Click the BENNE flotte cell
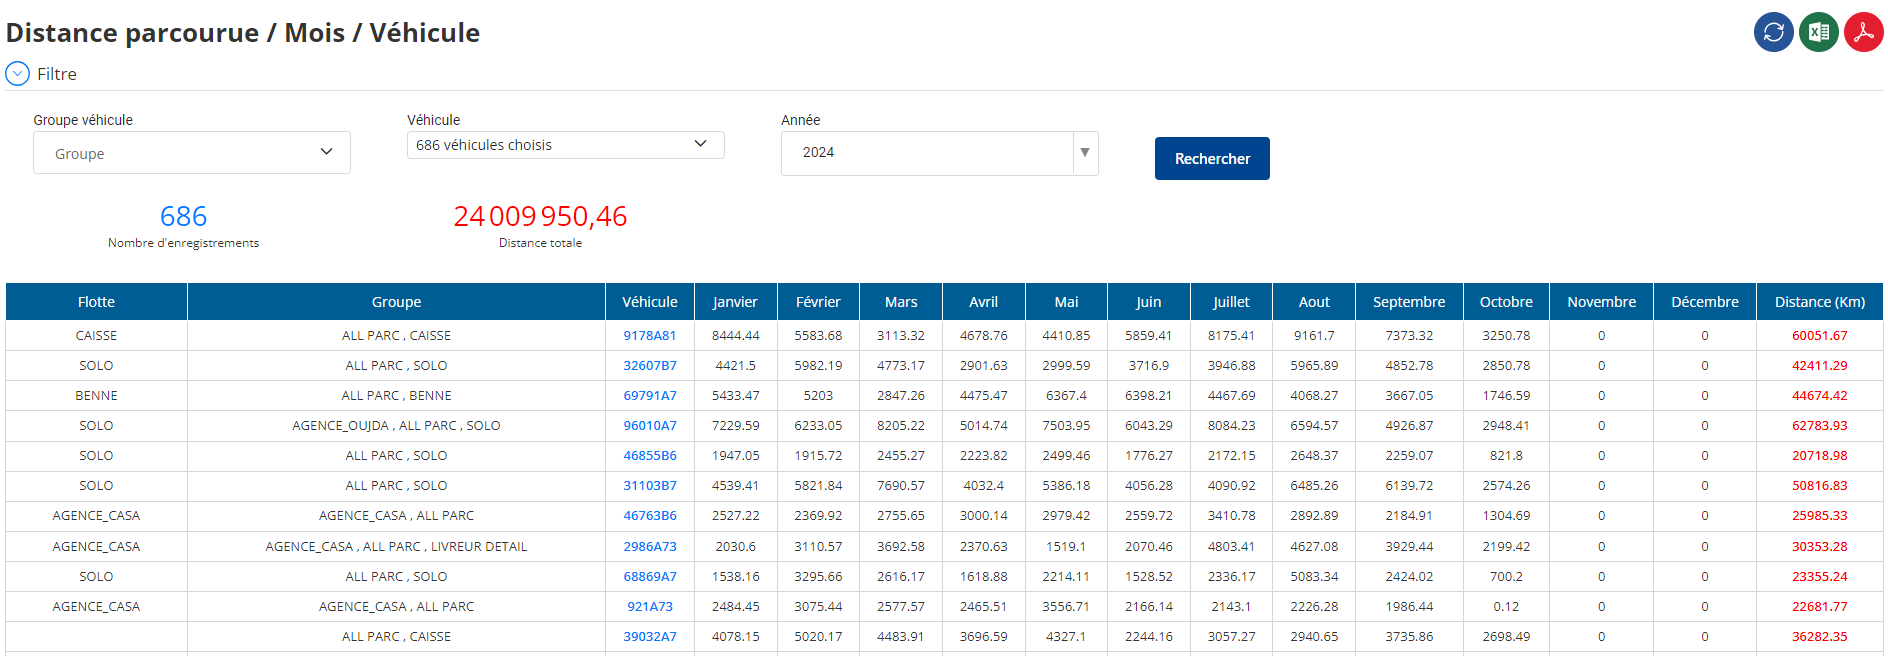Screen dimensions: 1888x656 (96, 396)
